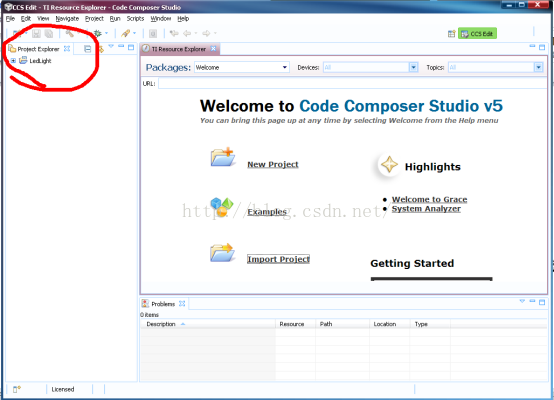Click the Build hammer icon
Viewport: 554px width, 400px height.
pos(70,34)
